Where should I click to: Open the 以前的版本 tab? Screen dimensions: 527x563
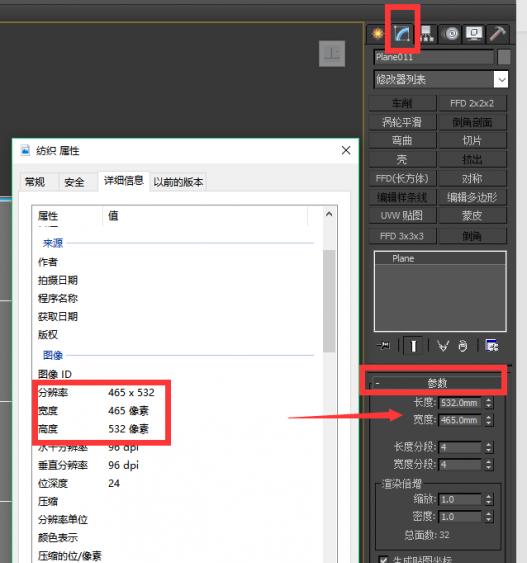coord(178,182)
